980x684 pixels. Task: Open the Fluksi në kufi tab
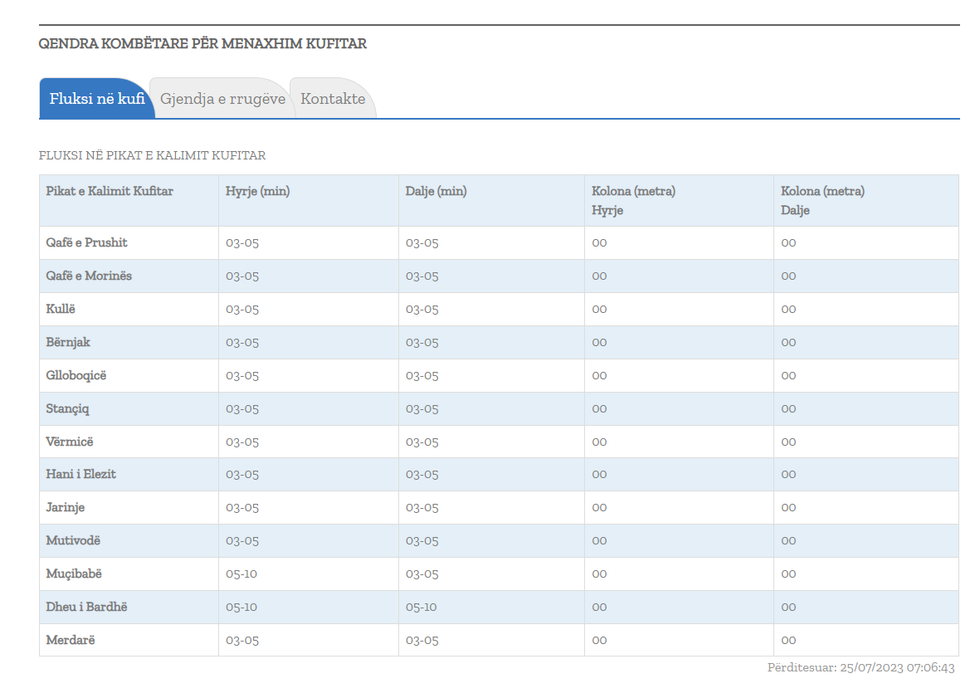coord(97,99)
